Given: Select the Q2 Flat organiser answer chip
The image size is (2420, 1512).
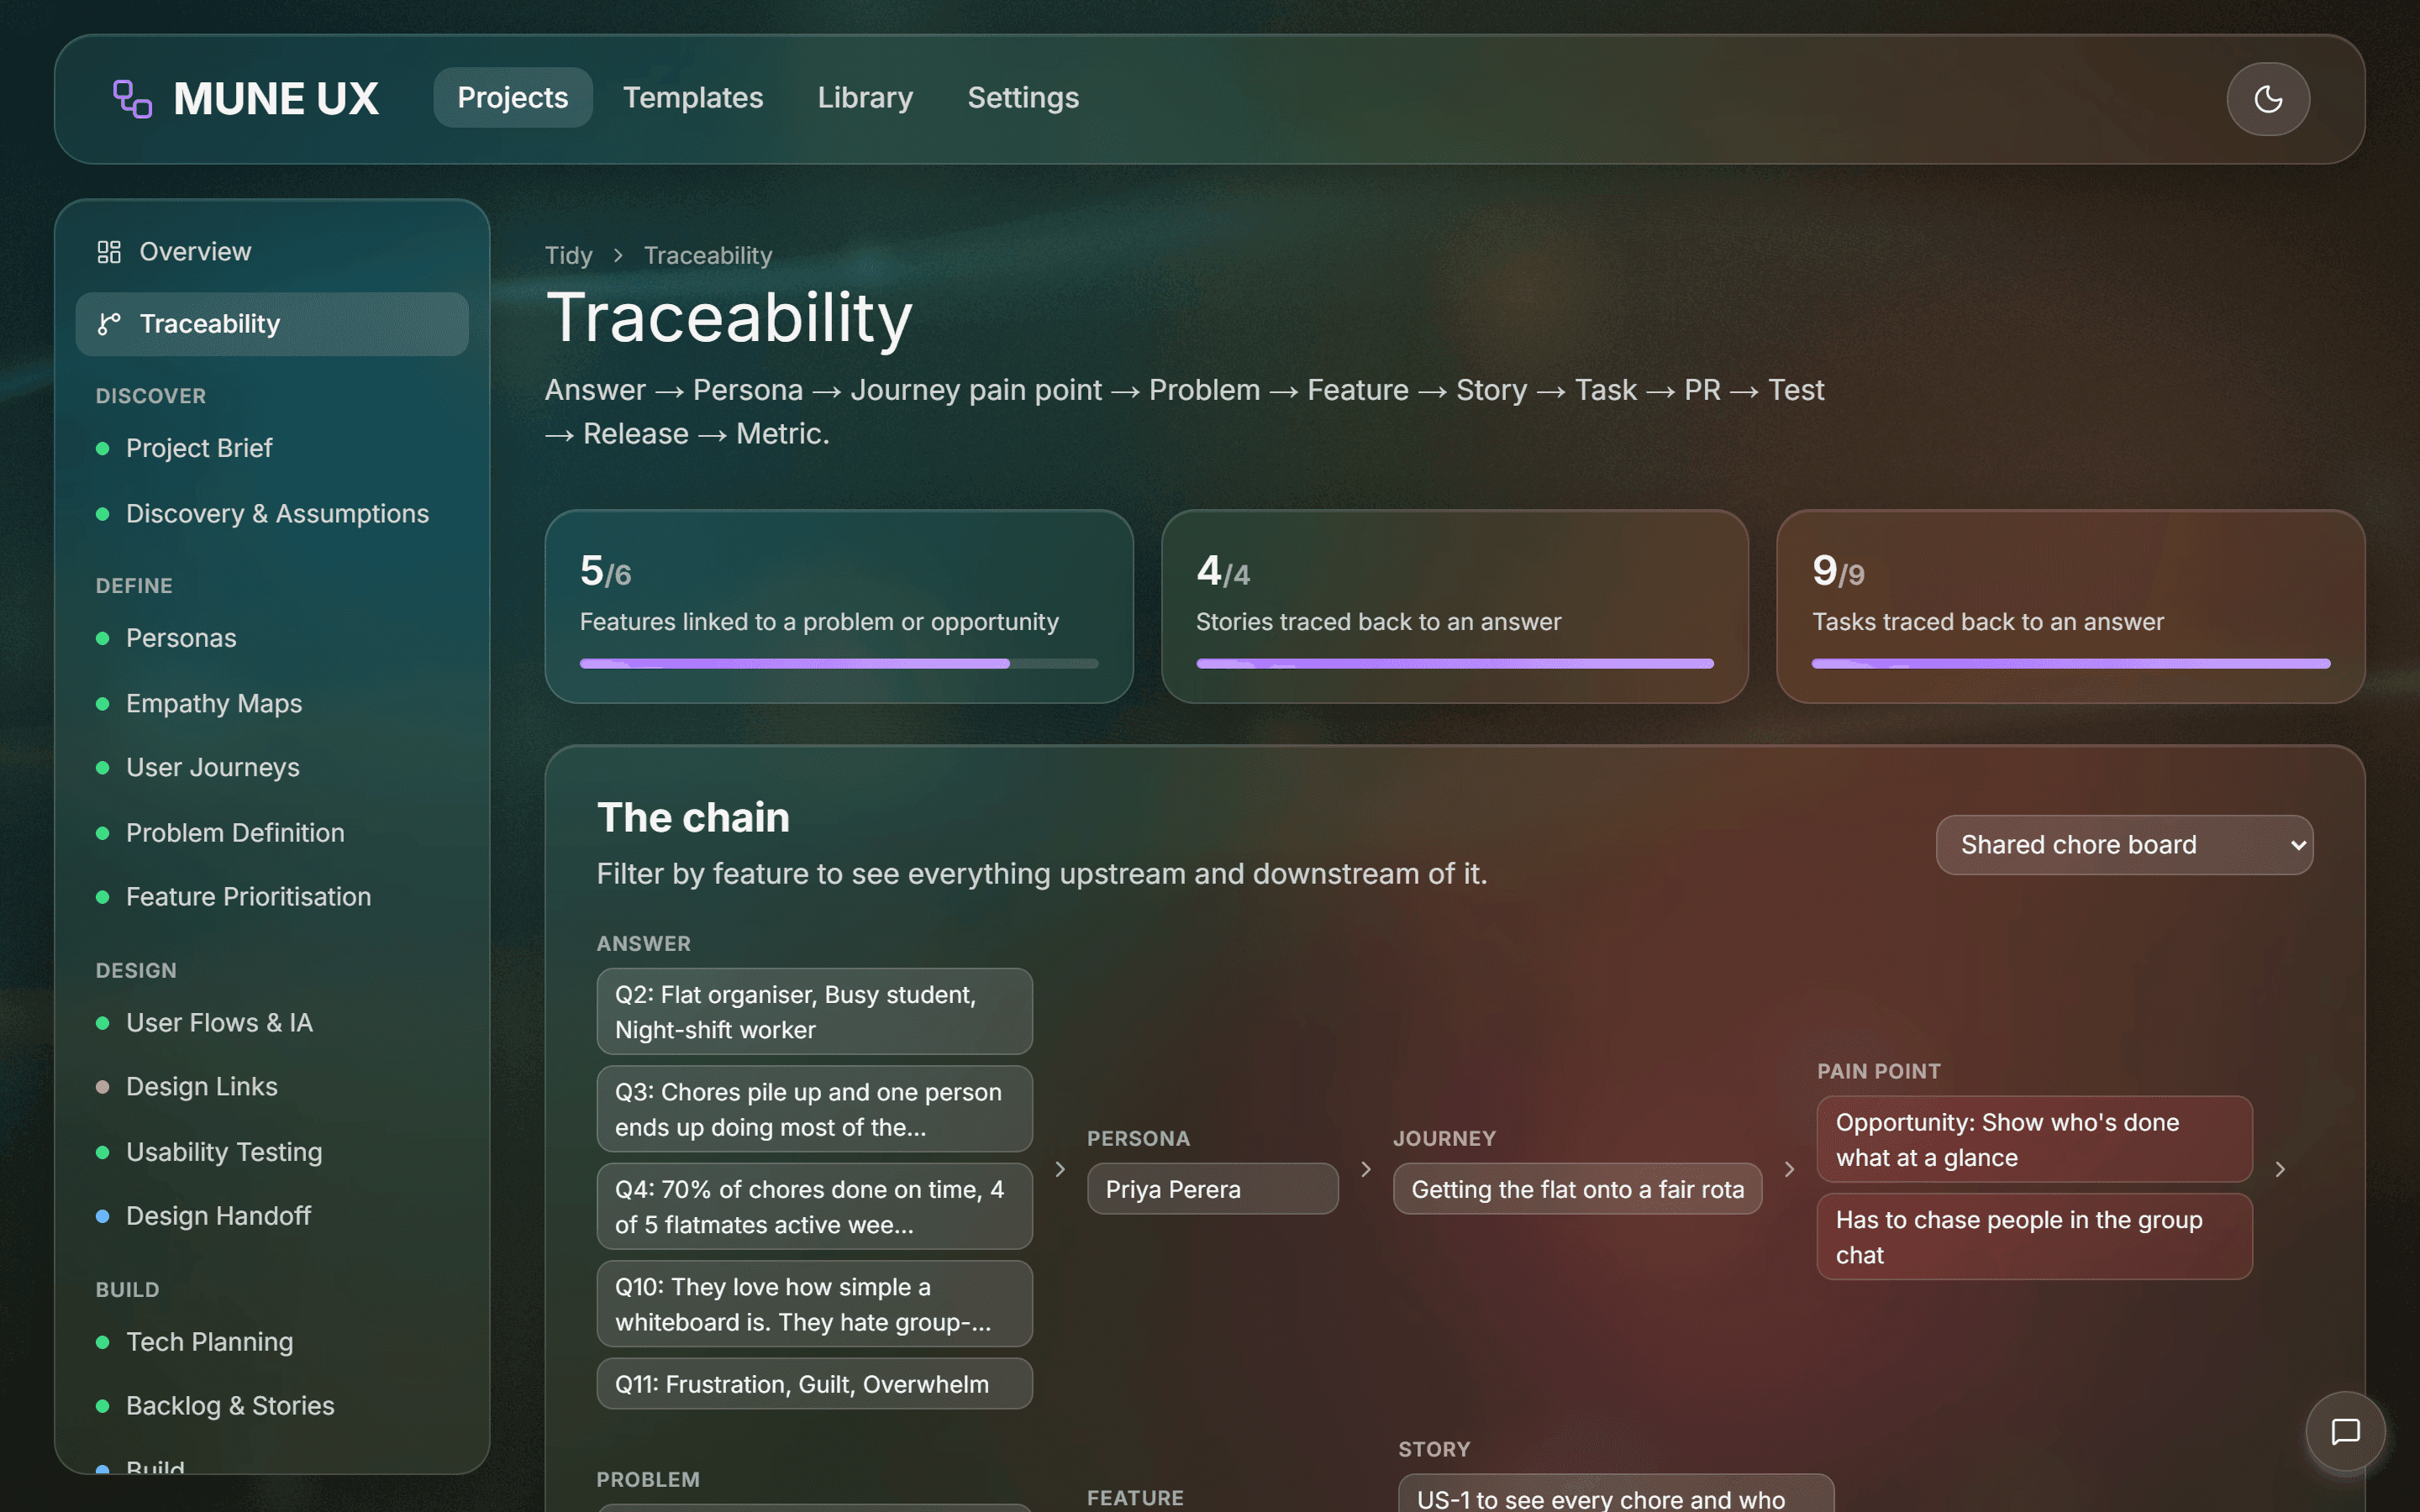Looking at the screenshot, I should [x=814, y=1012].
